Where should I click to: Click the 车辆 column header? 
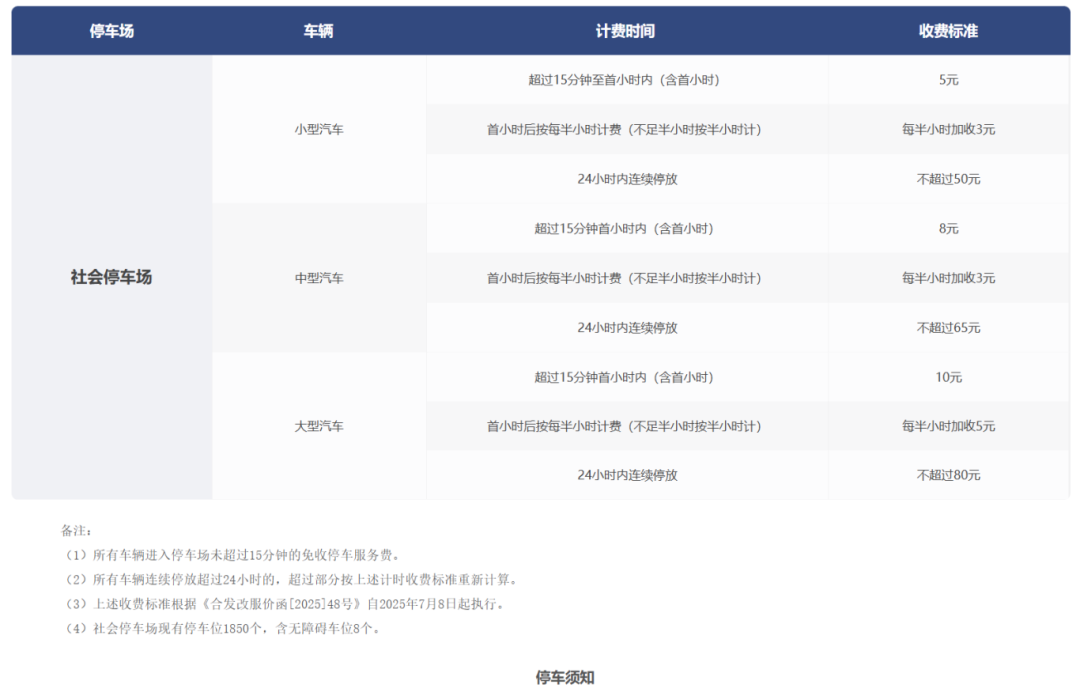pyautogui.click(x=318, y=31)
